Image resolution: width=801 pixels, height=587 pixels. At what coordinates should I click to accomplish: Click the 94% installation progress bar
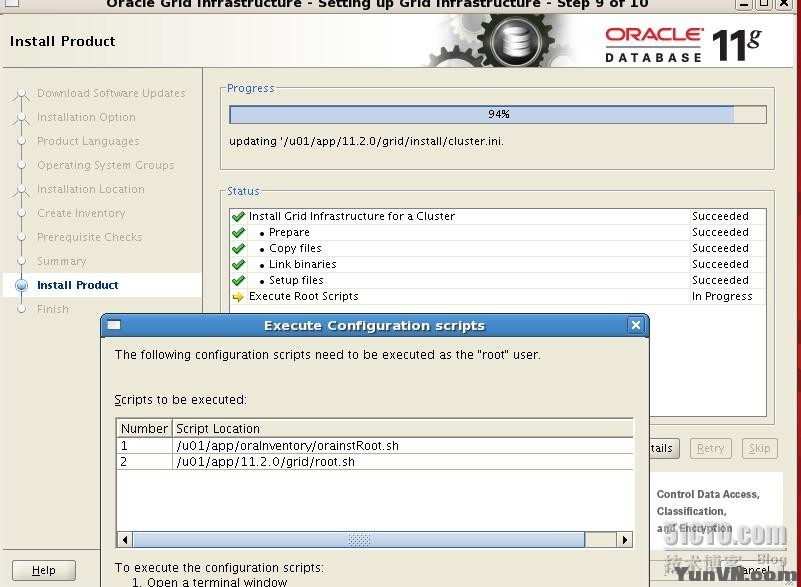pyautogui.click(x=498, y=114)
